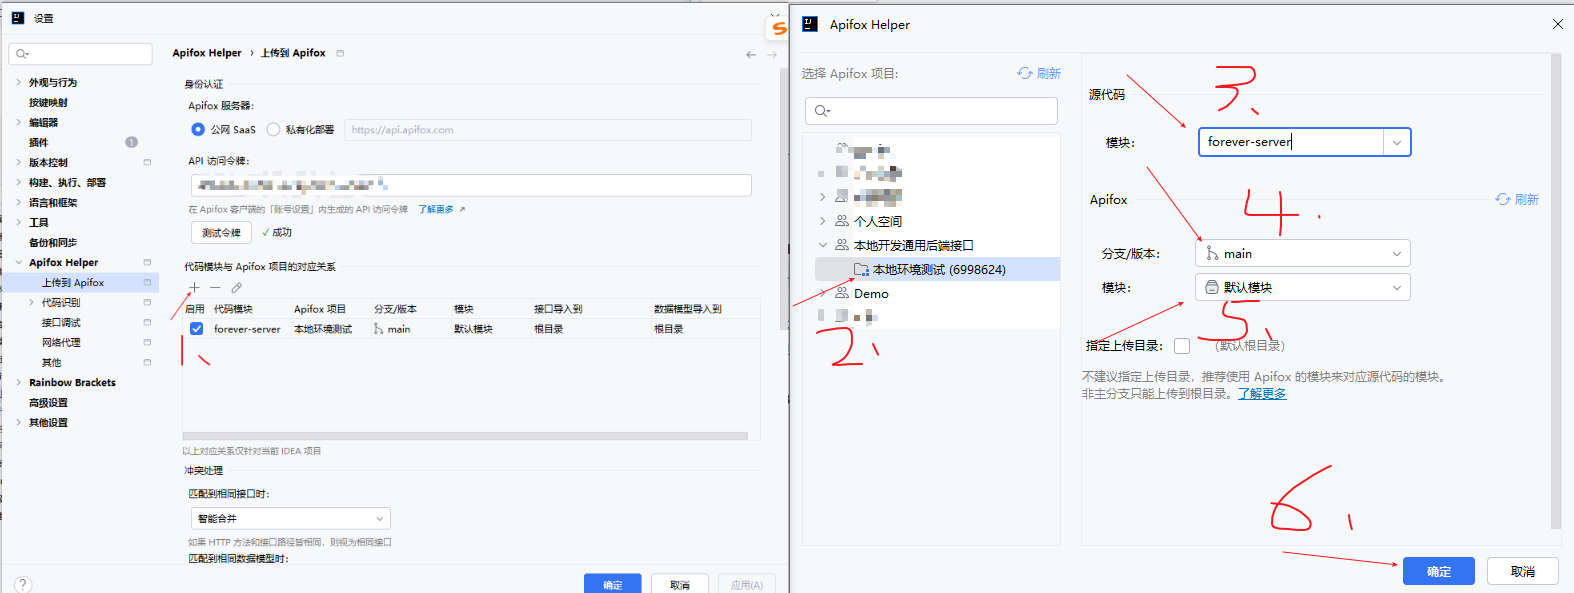Viewport: 1574px width, 593px height.
Task: Open the 默认模块 dropdown
Action: (x=1303, y=287)
